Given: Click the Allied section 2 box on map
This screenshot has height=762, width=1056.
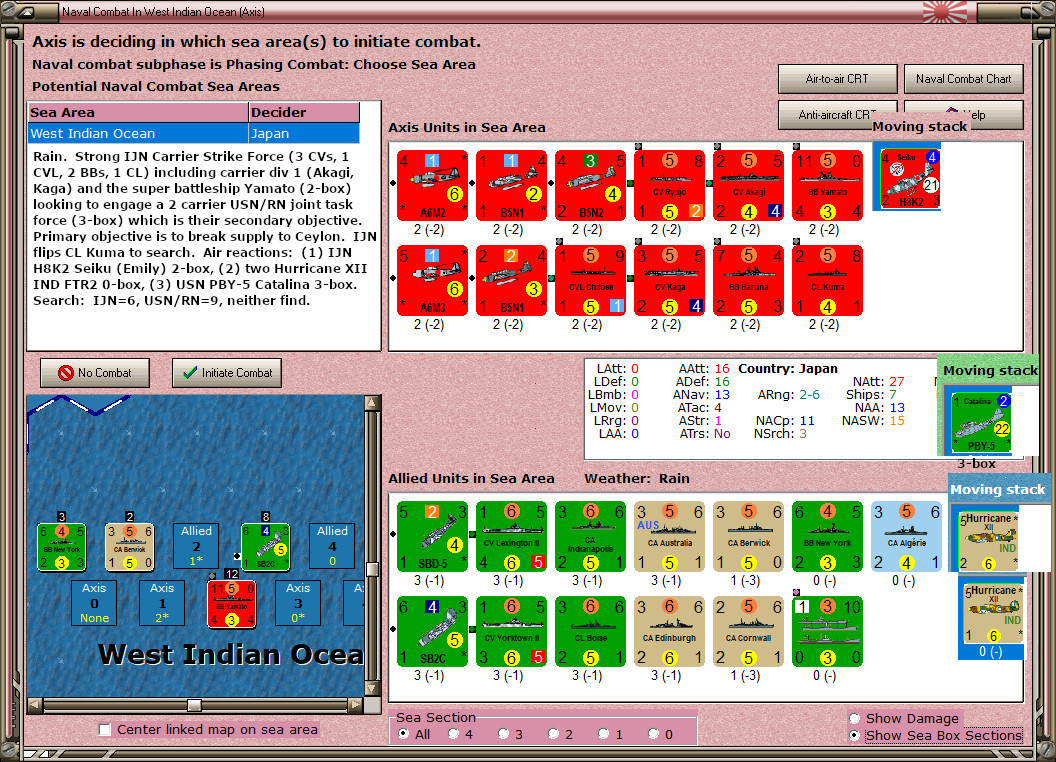Looking at the screenshot, I should (196, 546).
